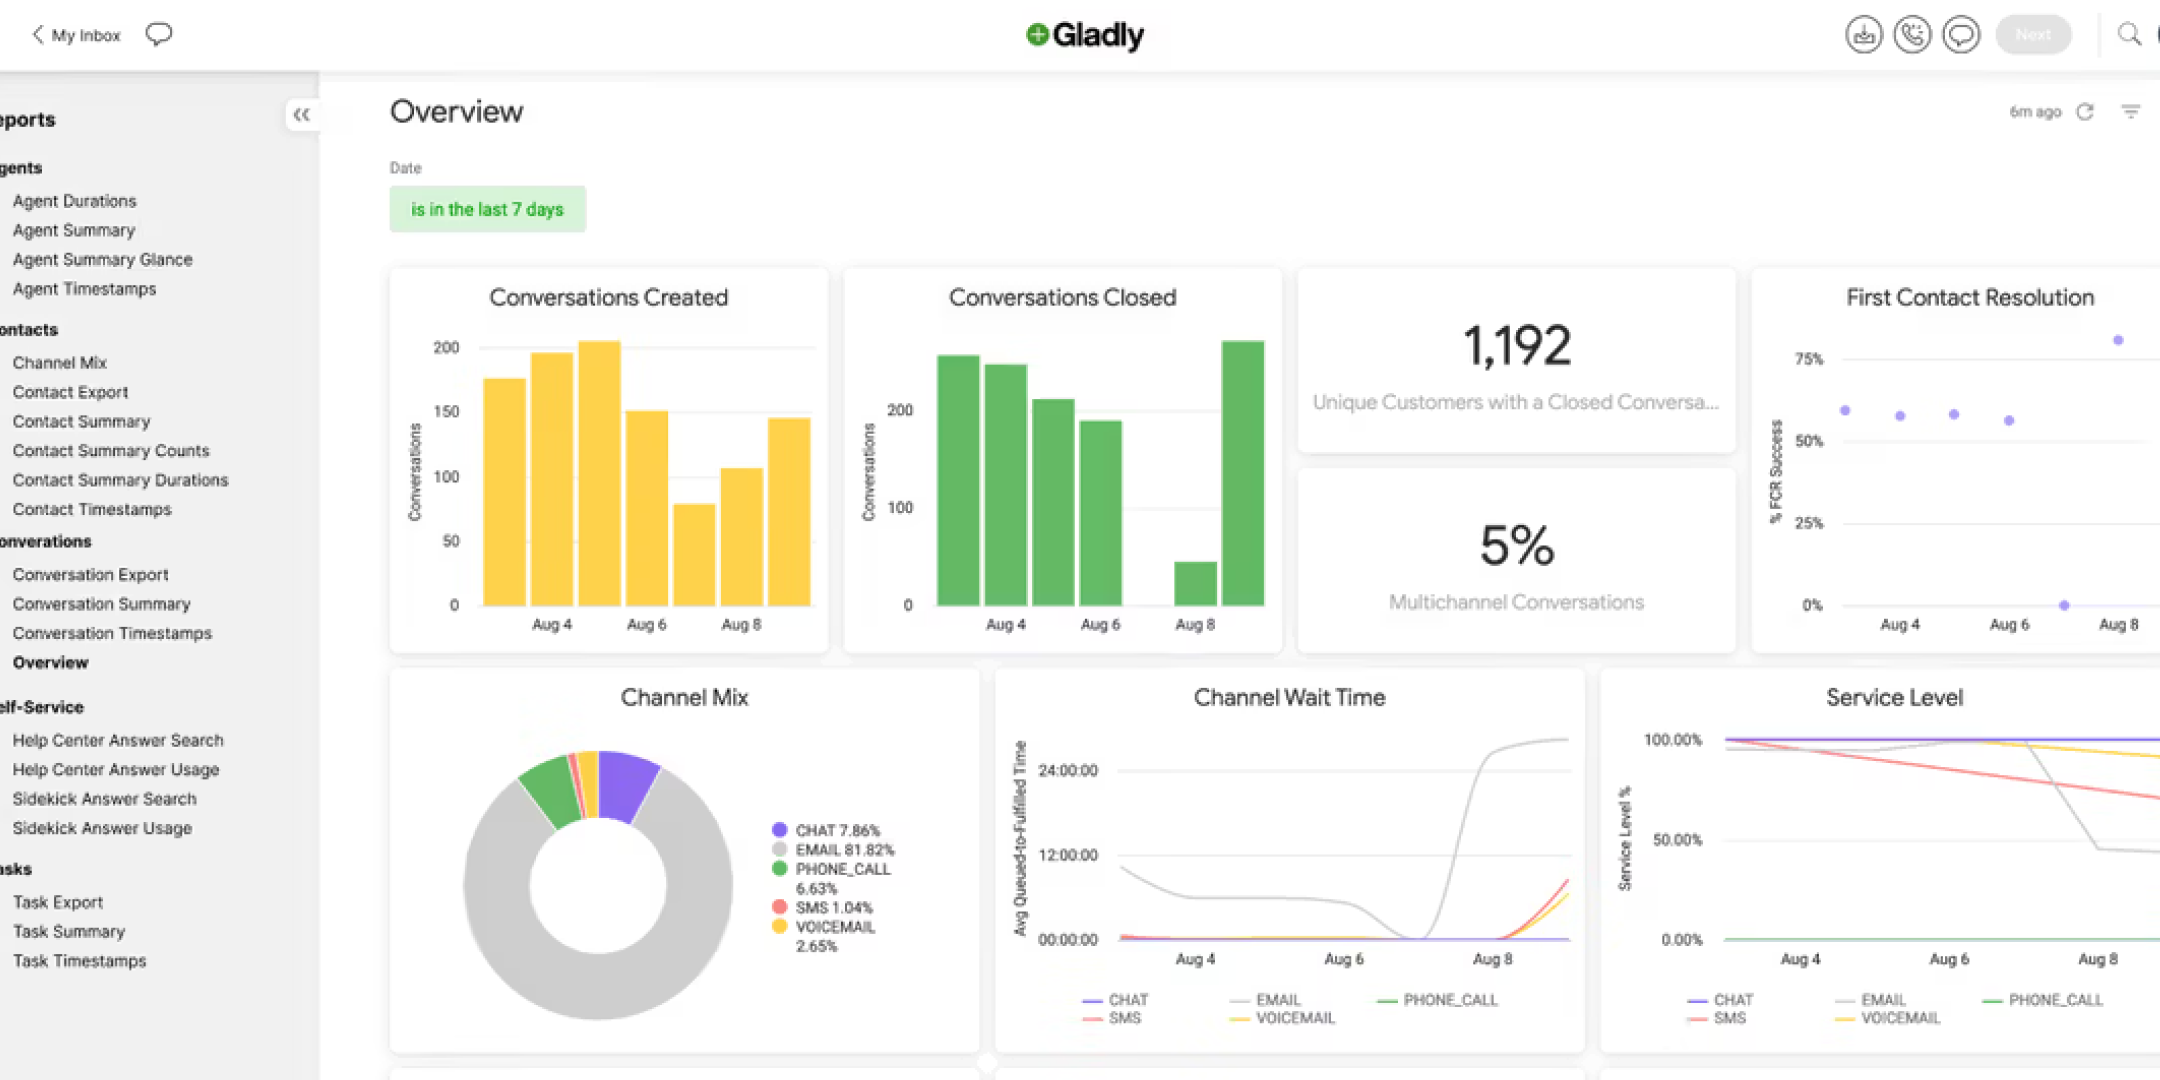Click the chat bubble icon beside My Inbox

158,34
